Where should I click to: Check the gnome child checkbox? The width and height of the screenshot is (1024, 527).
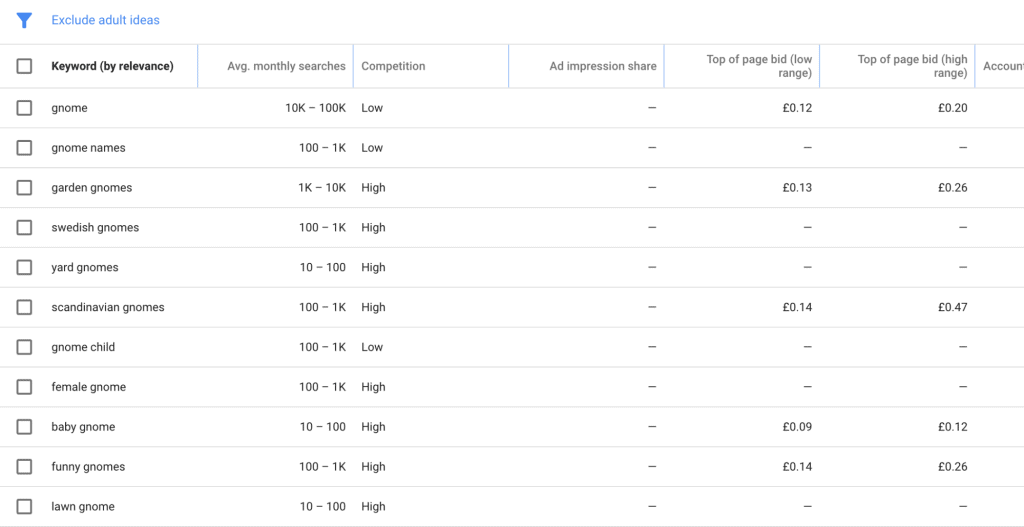(x=24, y=347)
